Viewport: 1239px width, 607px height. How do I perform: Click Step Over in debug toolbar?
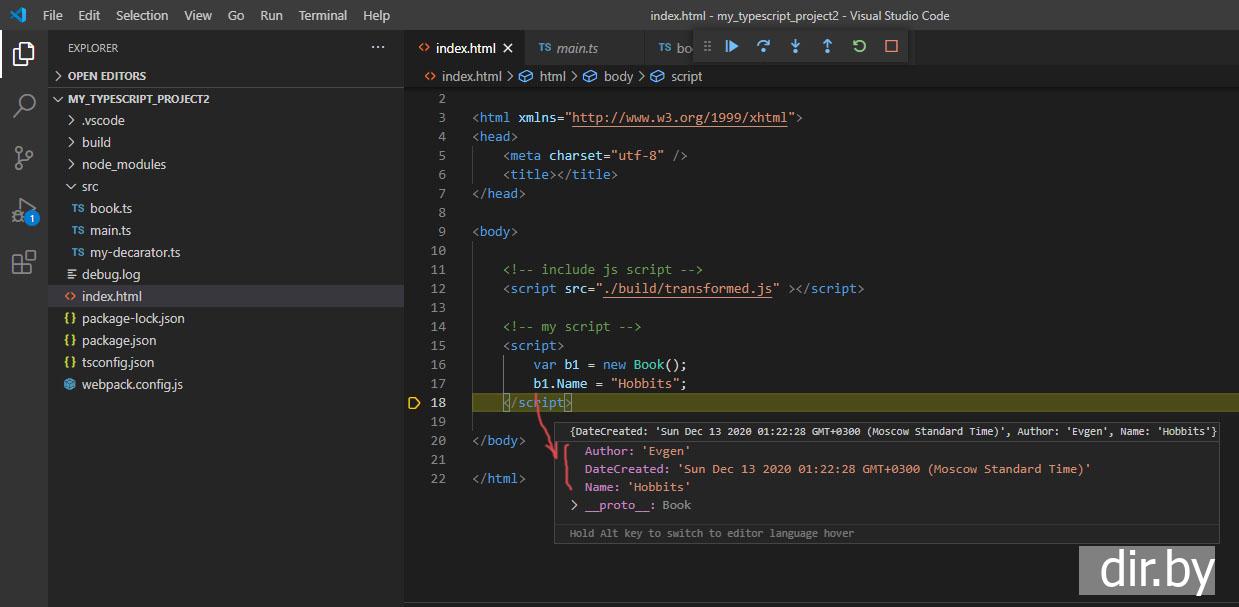[764, 46]
